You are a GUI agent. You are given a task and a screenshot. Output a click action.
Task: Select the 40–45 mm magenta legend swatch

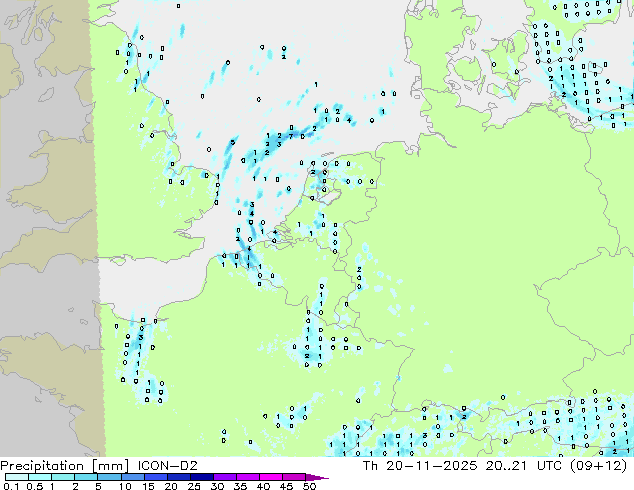(x=271, y=477)
